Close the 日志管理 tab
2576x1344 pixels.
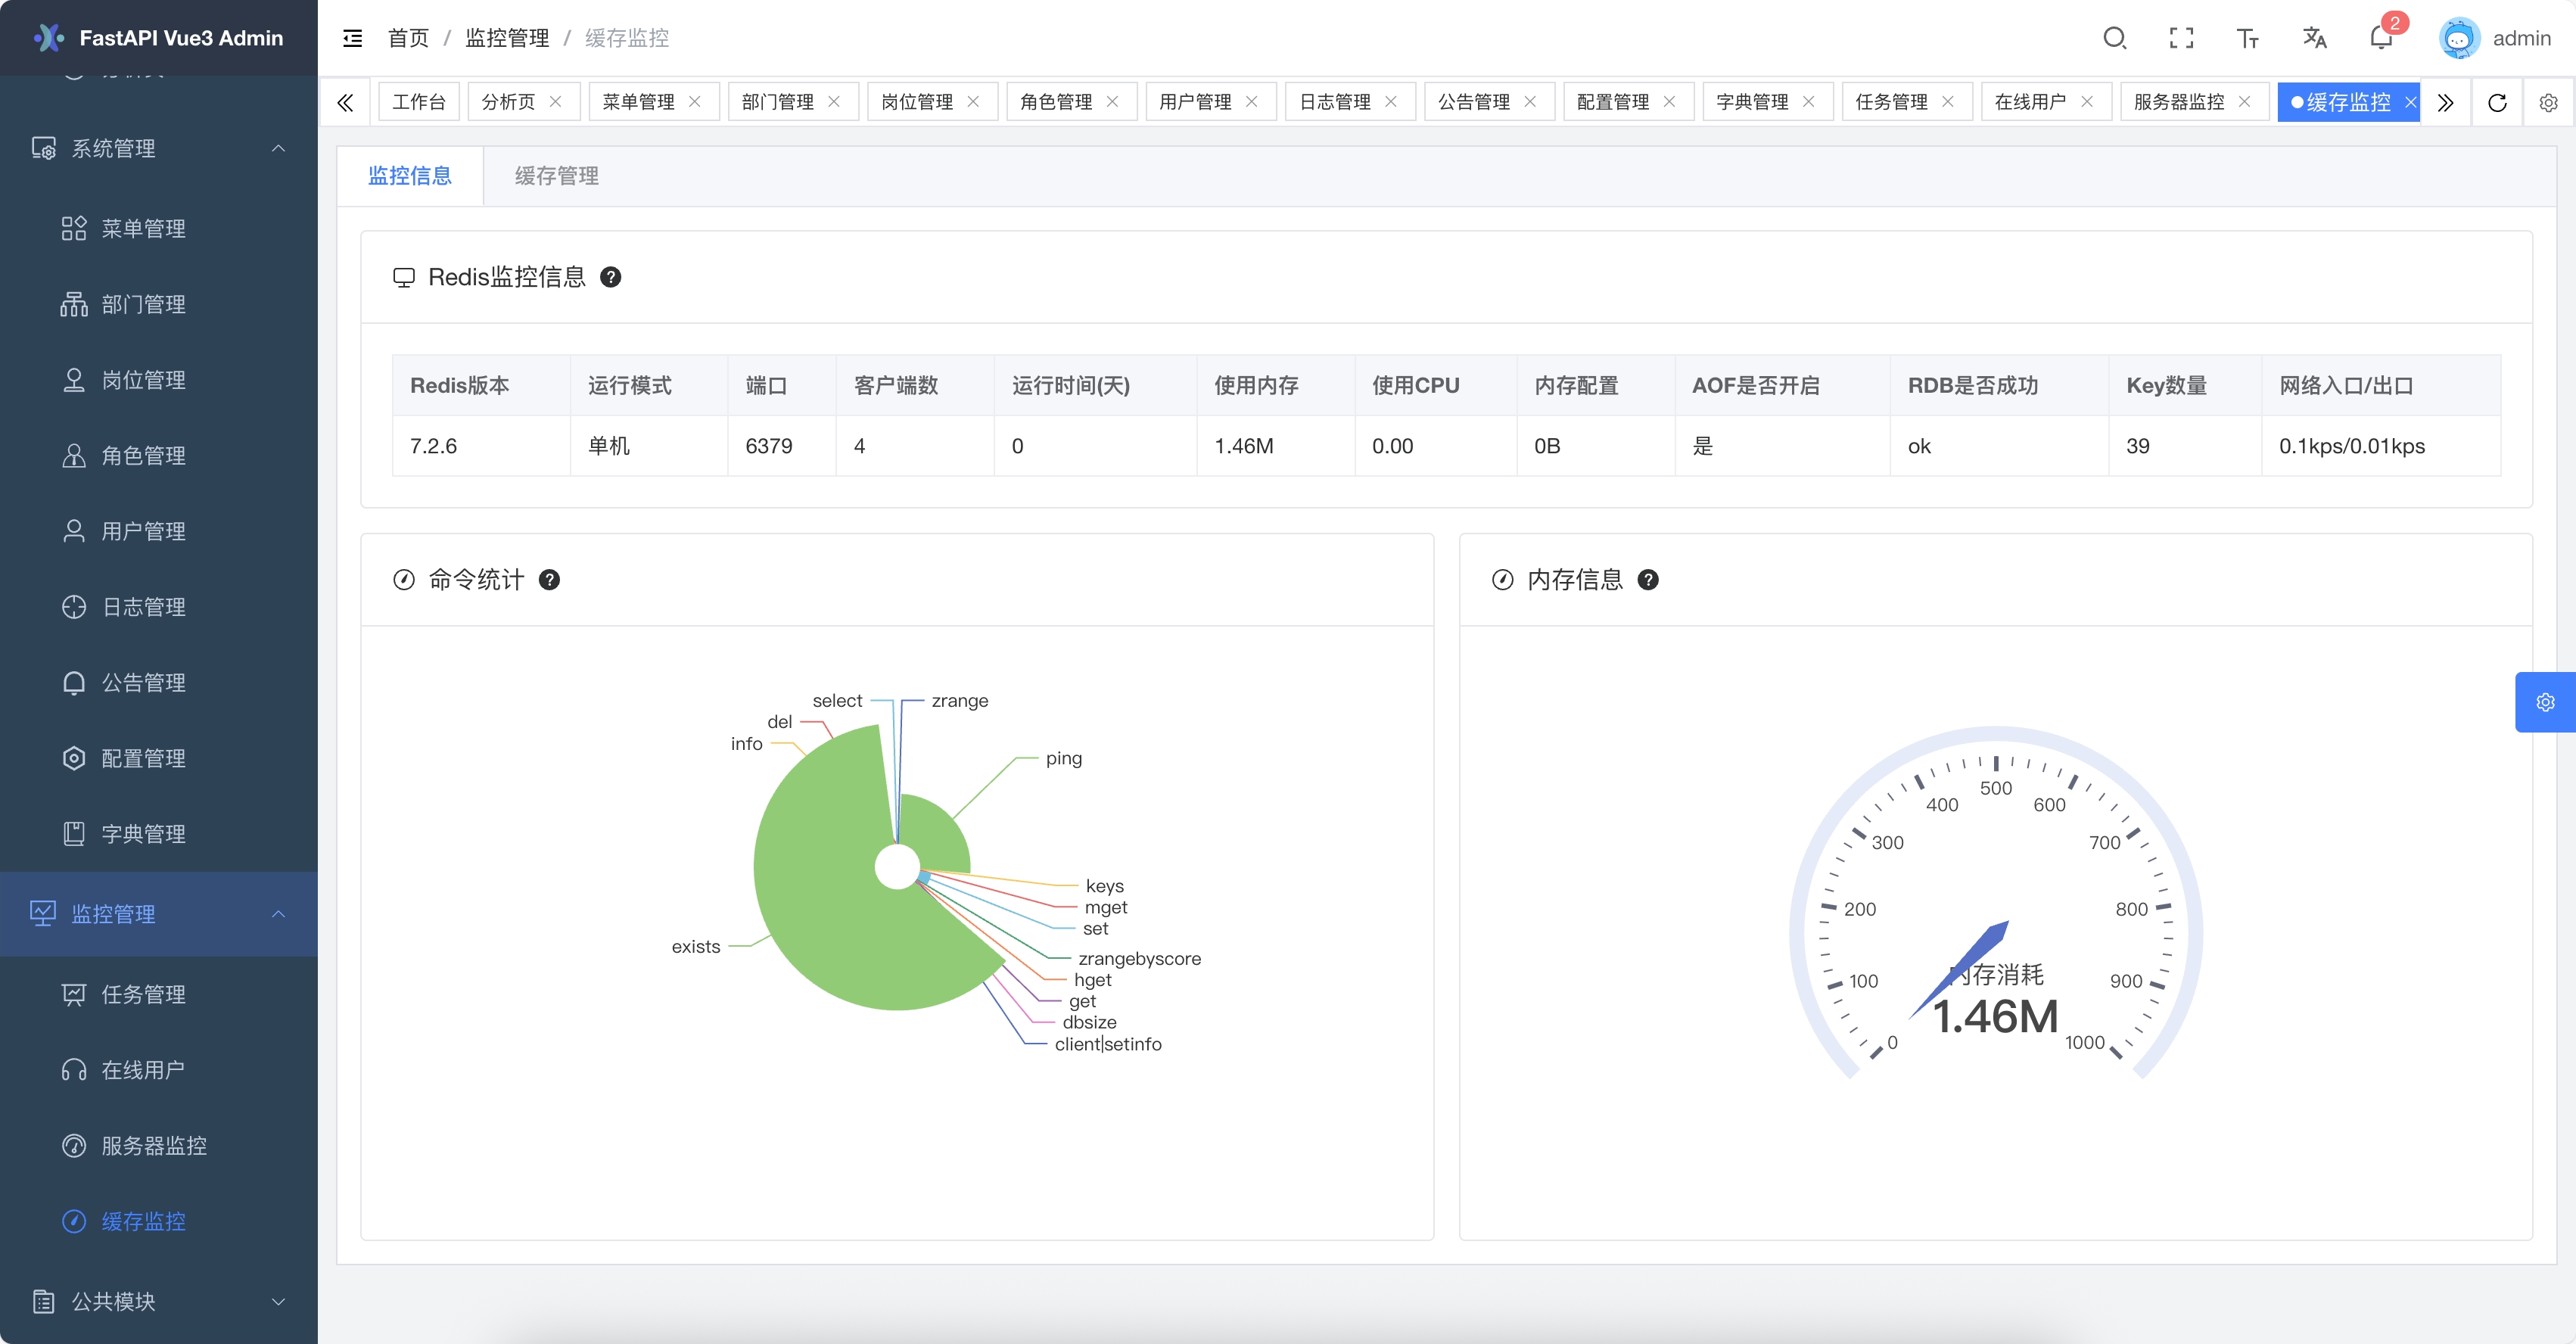point(1391,102)
